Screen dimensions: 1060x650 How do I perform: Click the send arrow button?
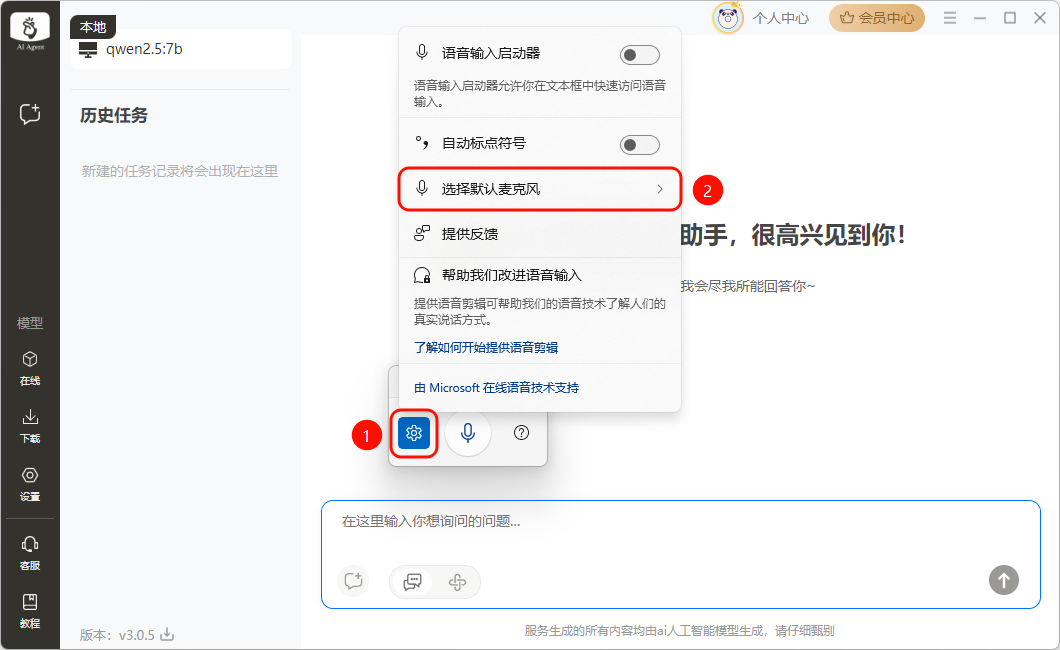click(1004, 579)
